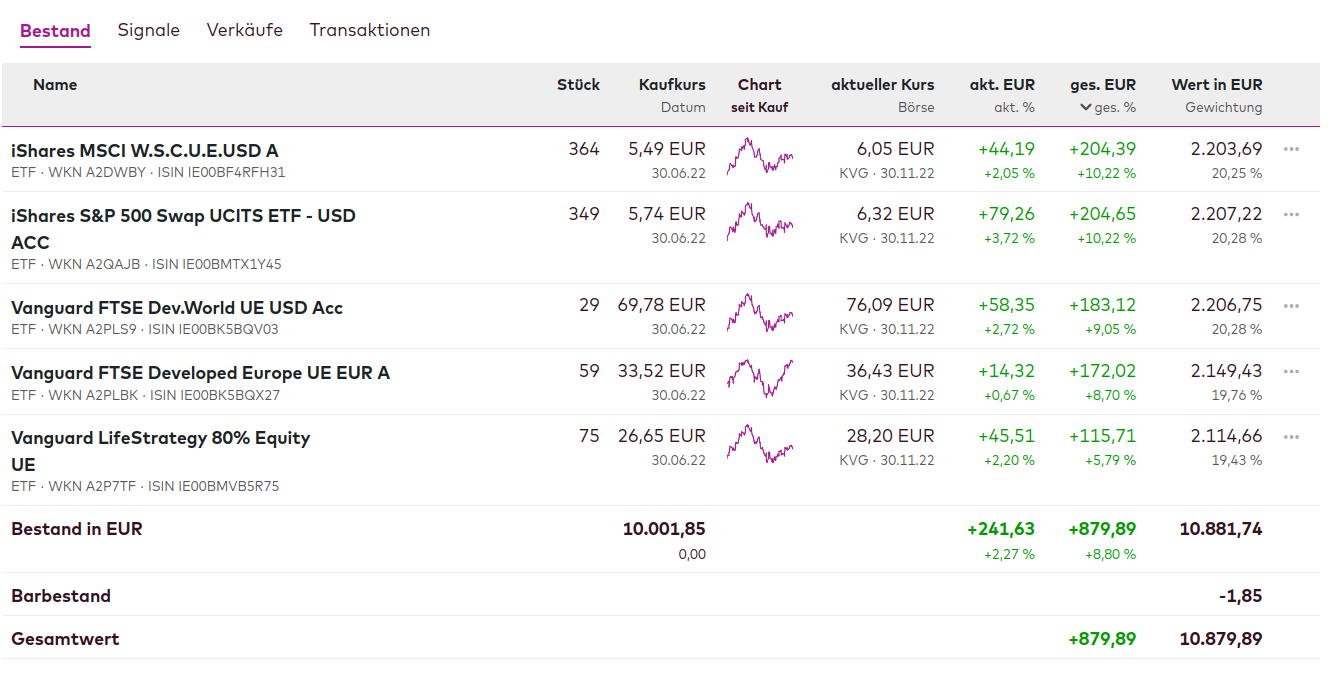Screen dimensions: 1329x688
Task: Toggle sort arrow beside ges. % header
Action: [1086, 108]
